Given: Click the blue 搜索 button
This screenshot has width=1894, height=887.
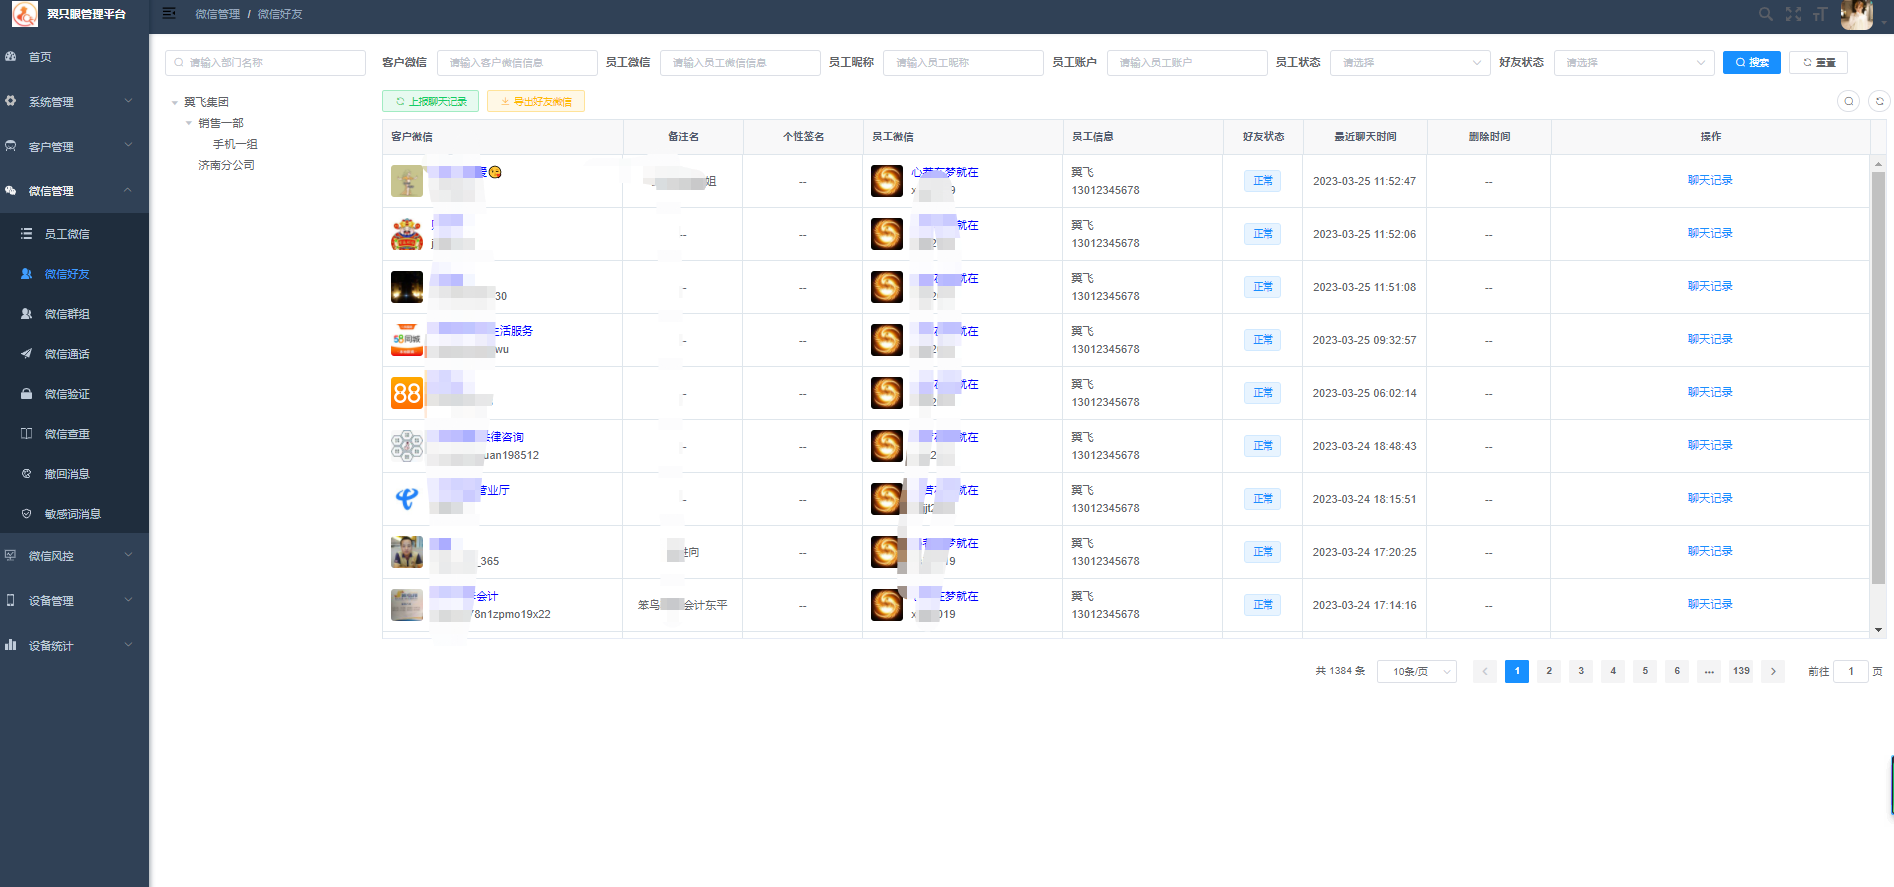Looking at the screenshot, I should 1751,63.
